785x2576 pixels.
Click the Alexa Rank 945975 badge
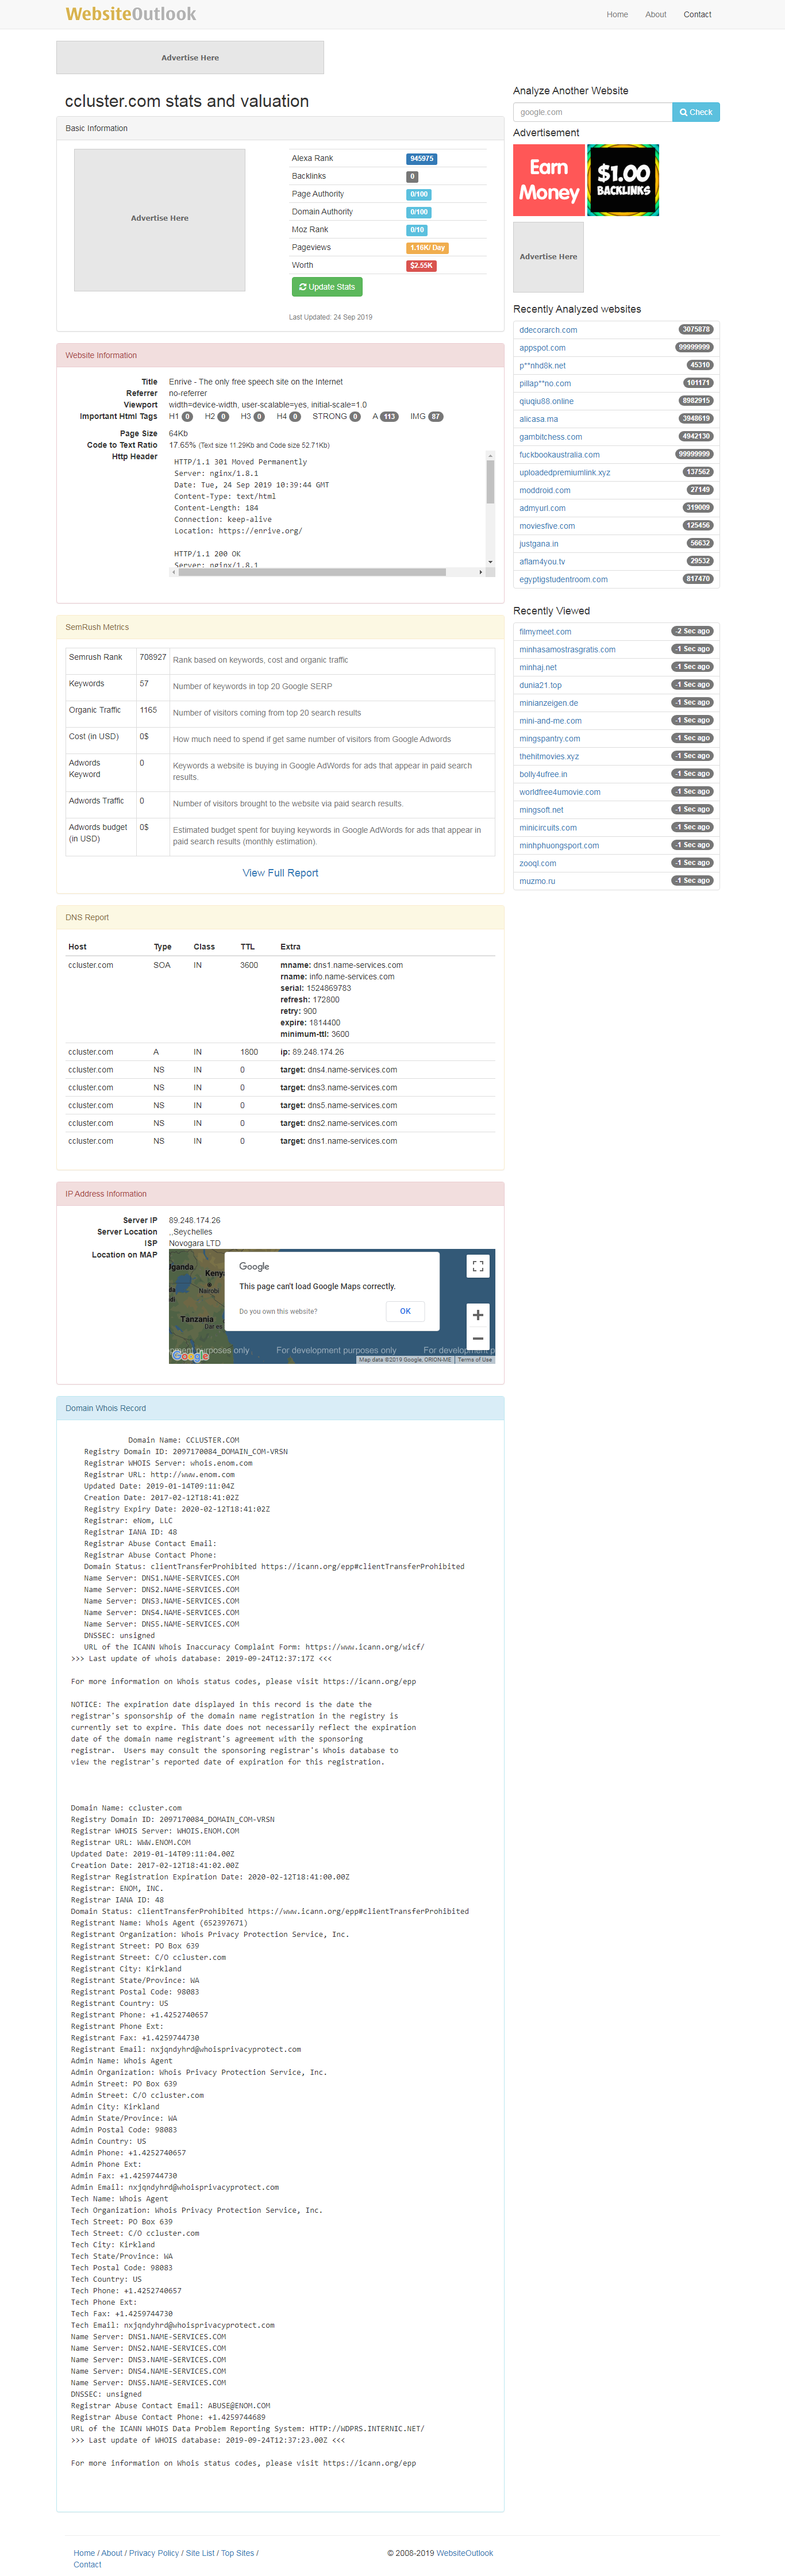(x=422, y=159)
